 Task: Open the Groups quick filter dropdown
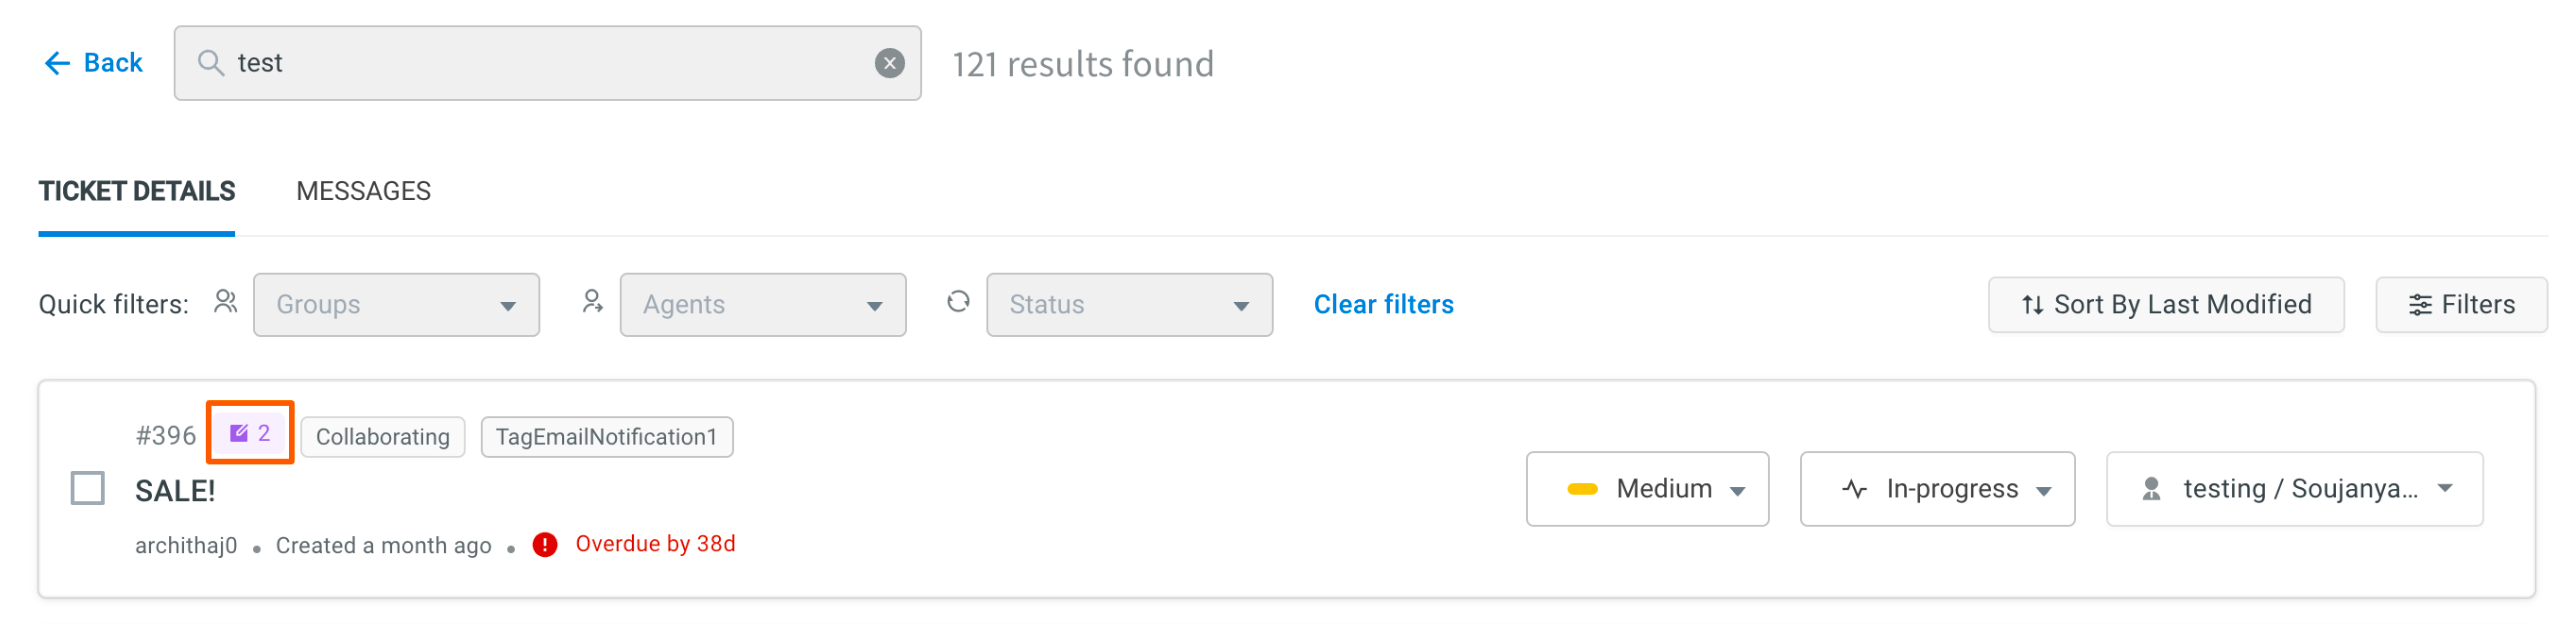[396, 304]
